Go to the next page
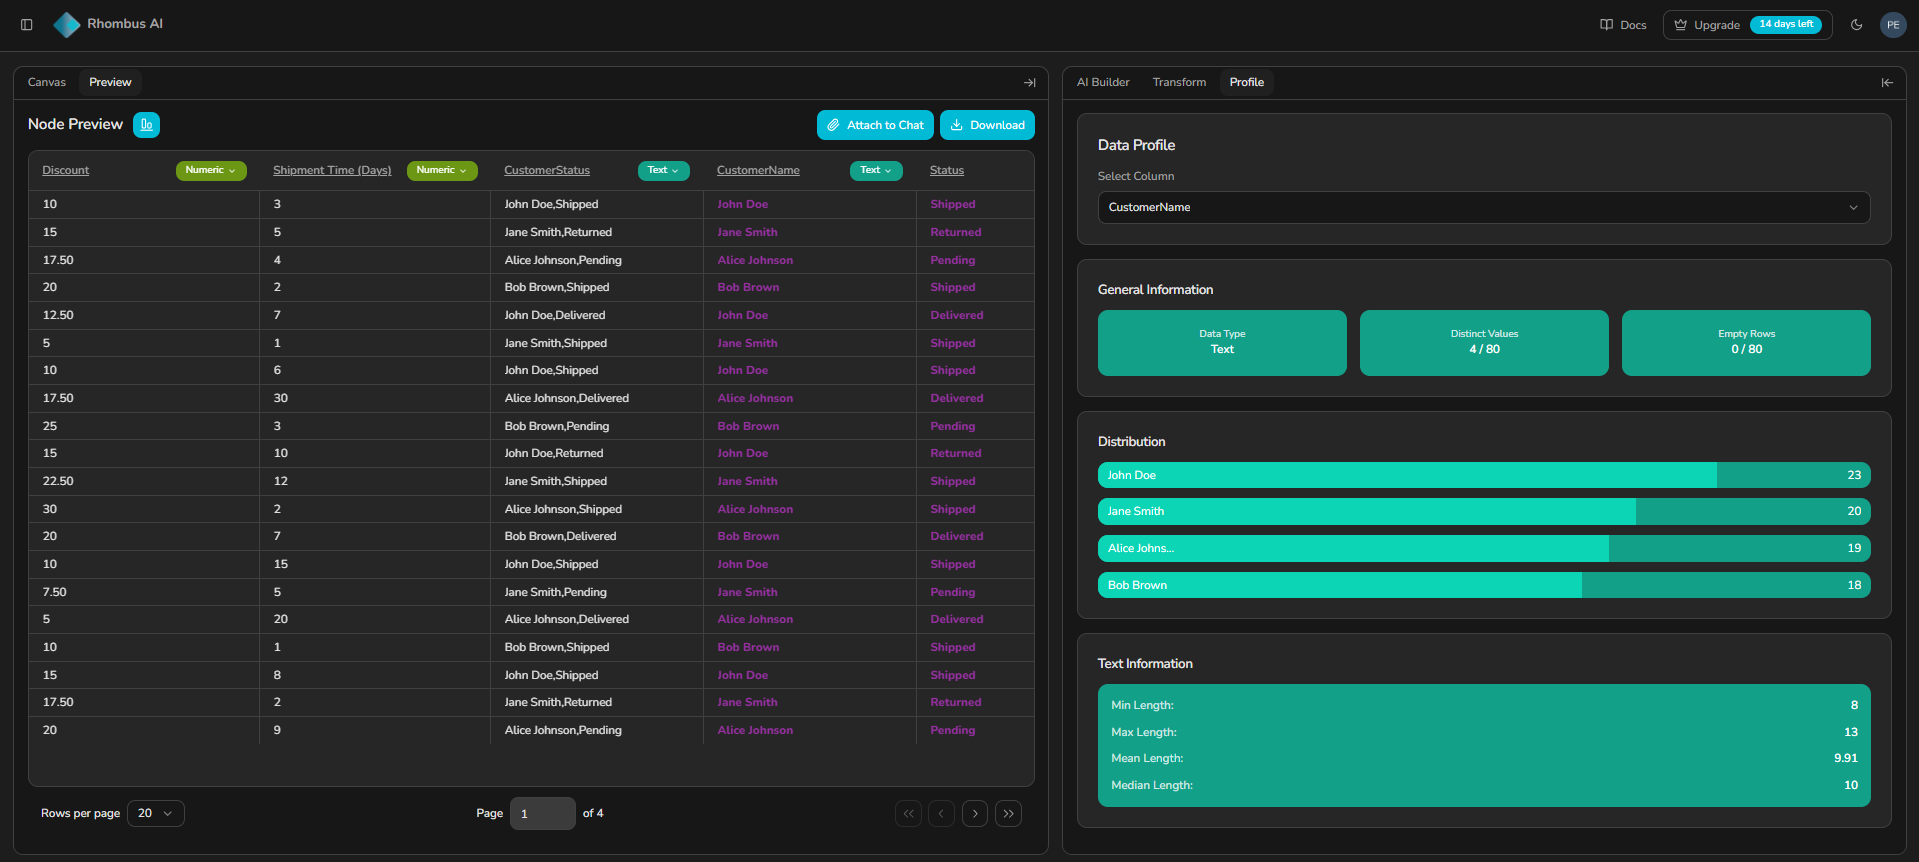Viewport: 1919px width, 862px height. tap(975, 814)
